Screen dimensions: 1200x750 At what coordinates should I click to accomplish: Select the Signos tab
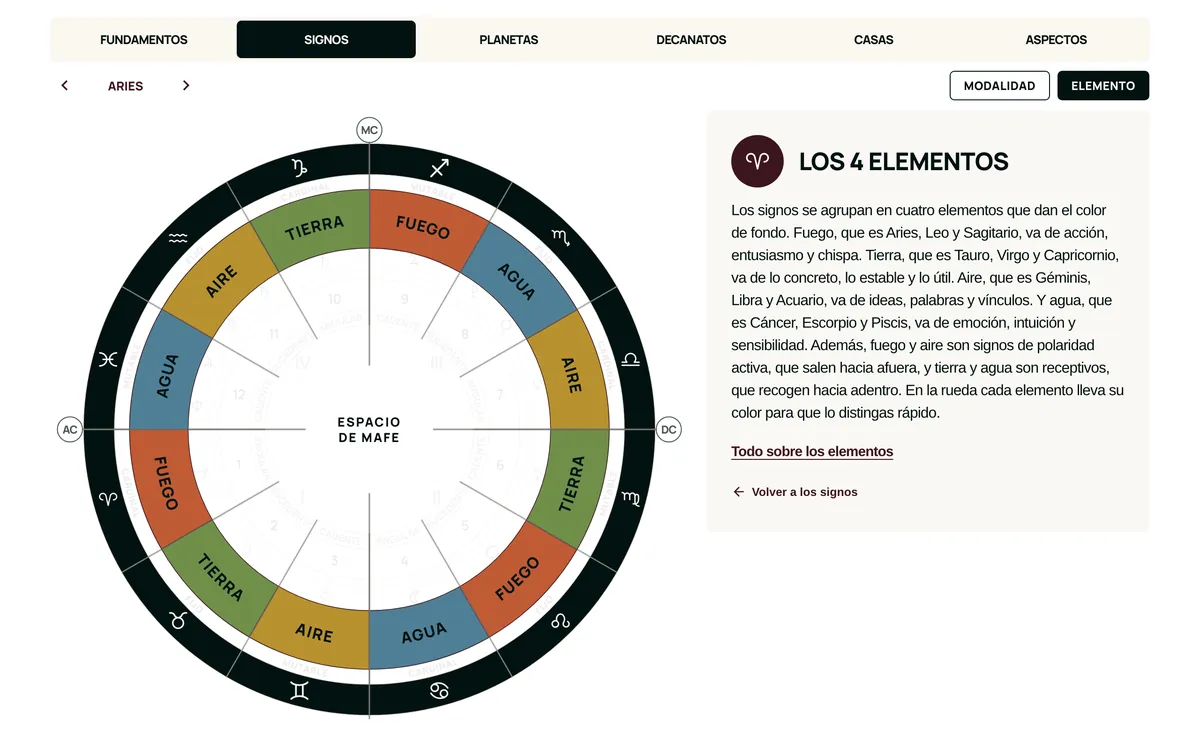coord(326,40)
